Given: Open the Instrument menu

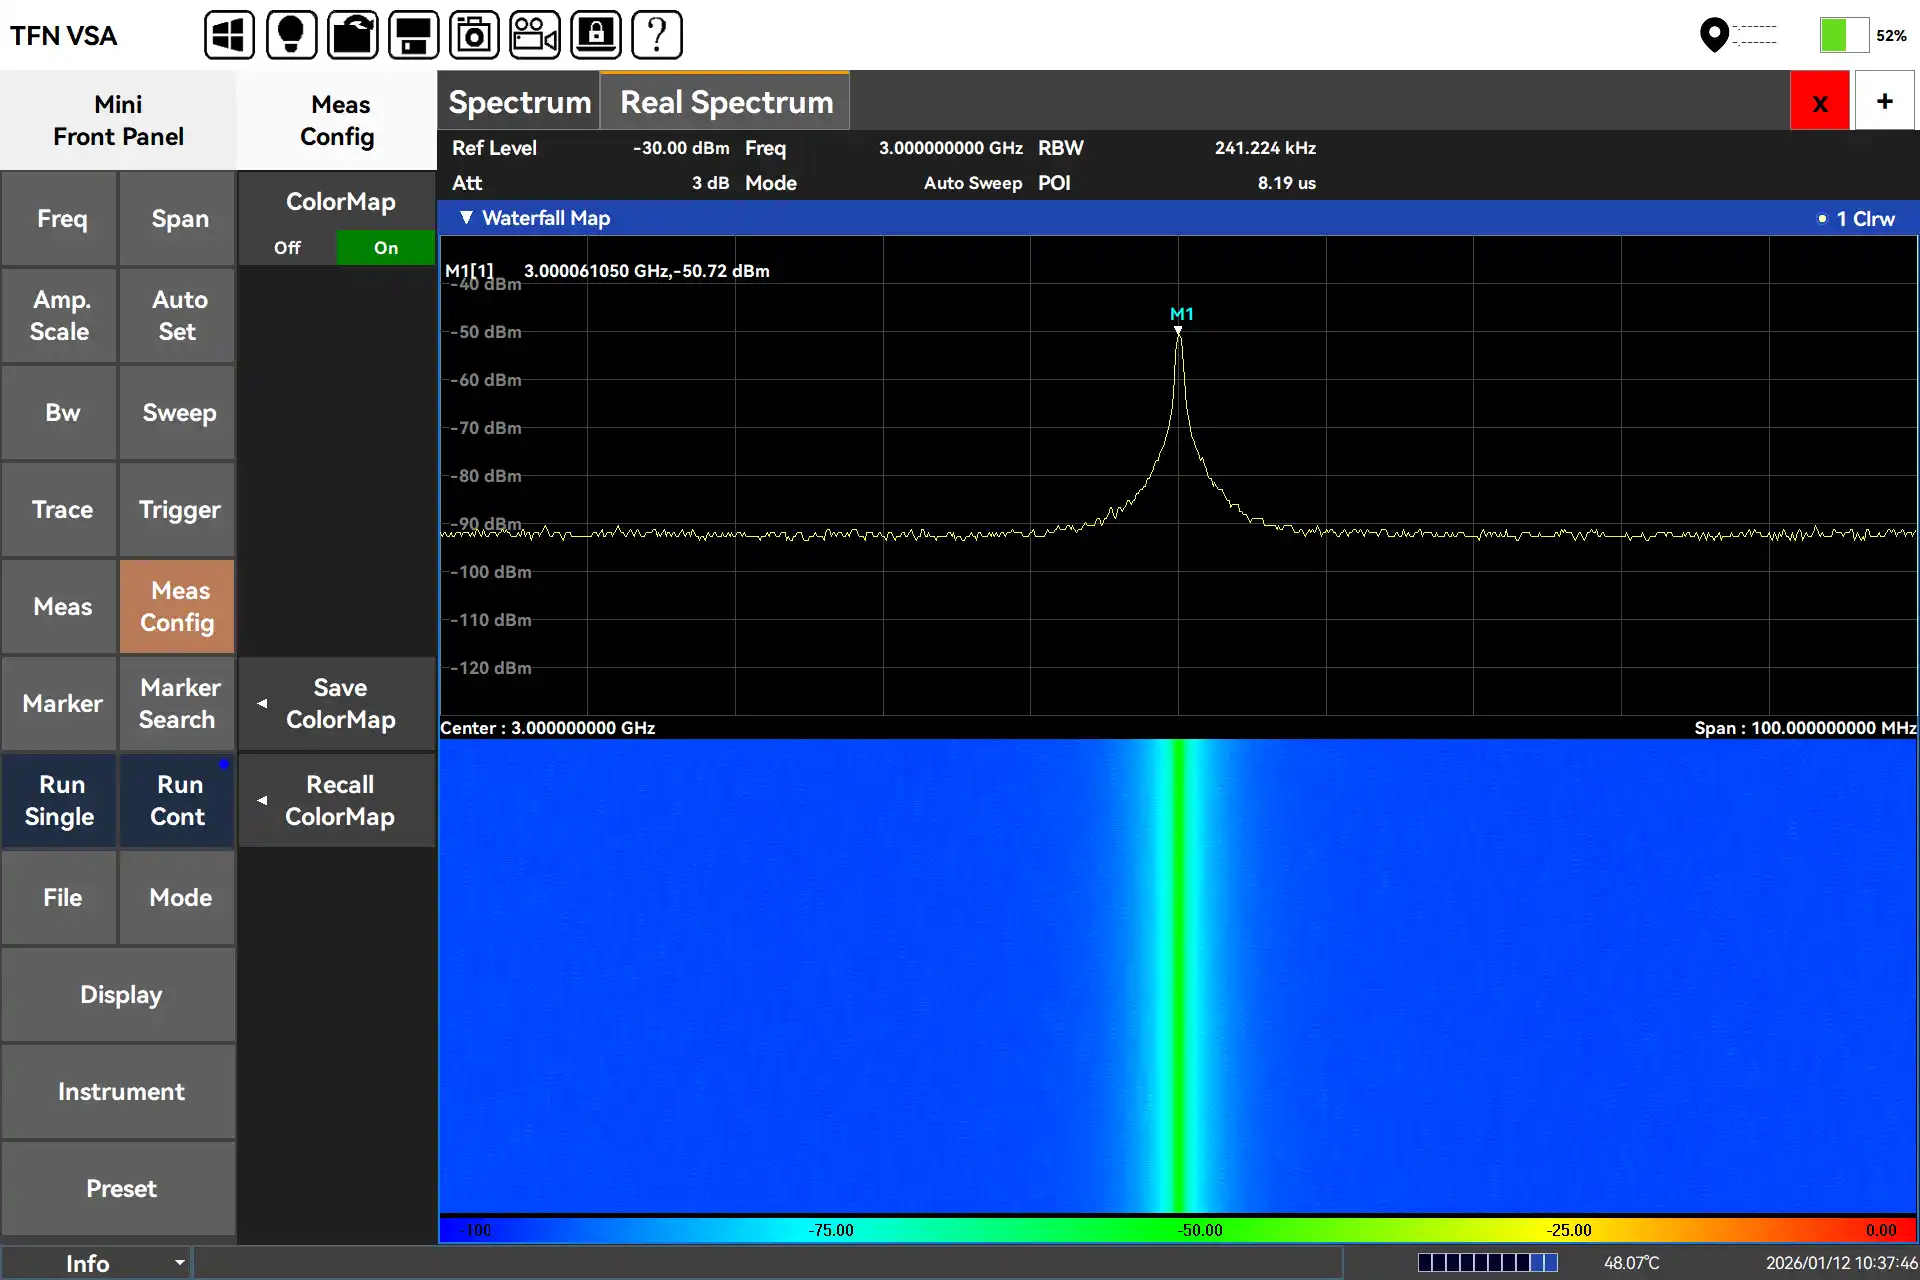Looking at the screenshot, I should coord(120,1091).
